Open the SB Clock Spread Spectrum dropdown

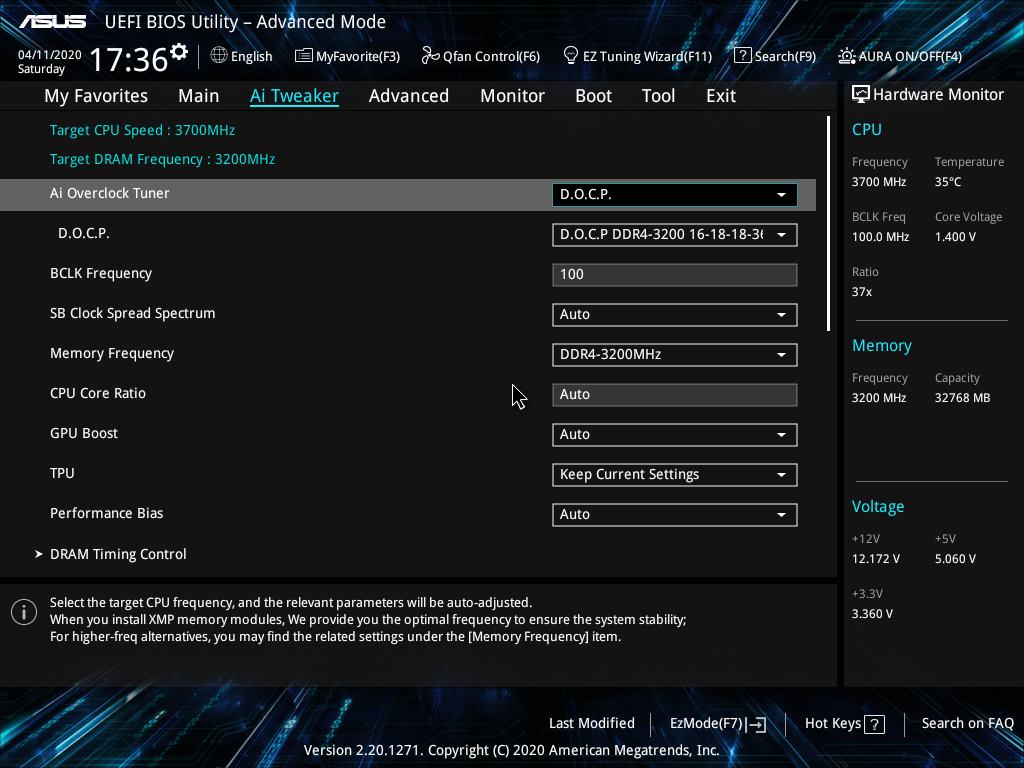pos(675,314)
